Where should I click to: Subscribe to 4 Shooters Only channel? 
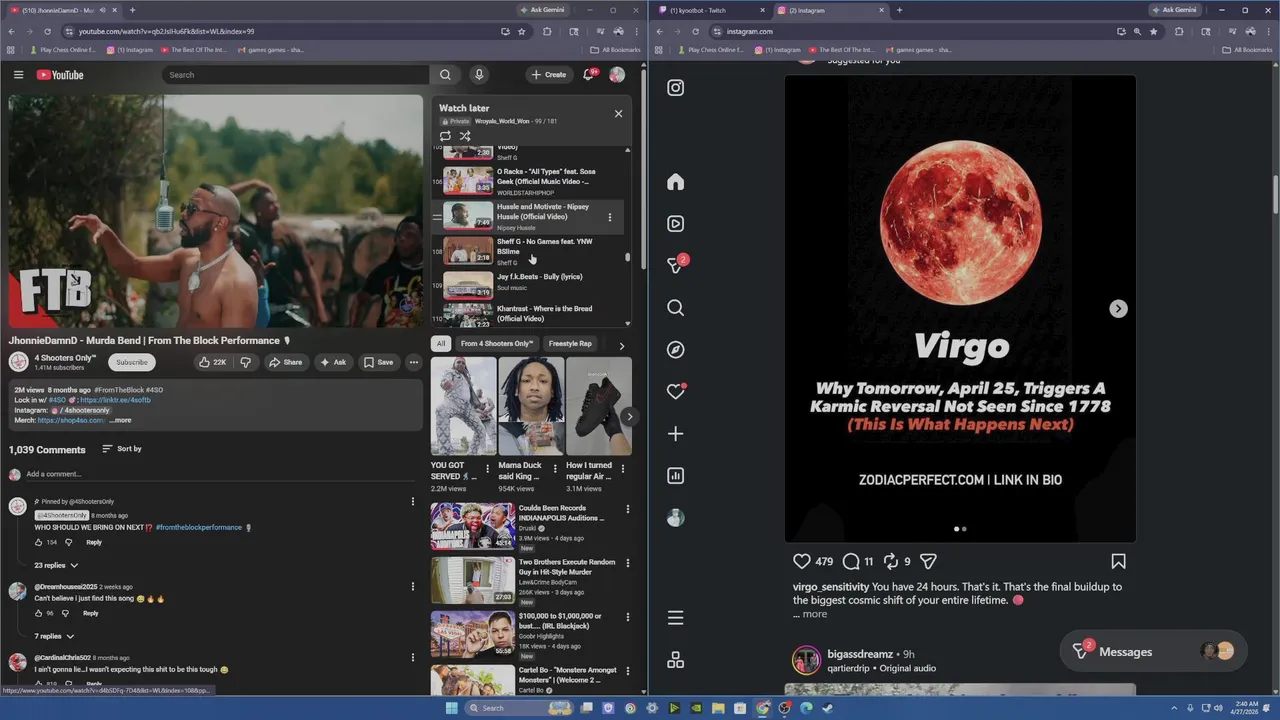131,362
